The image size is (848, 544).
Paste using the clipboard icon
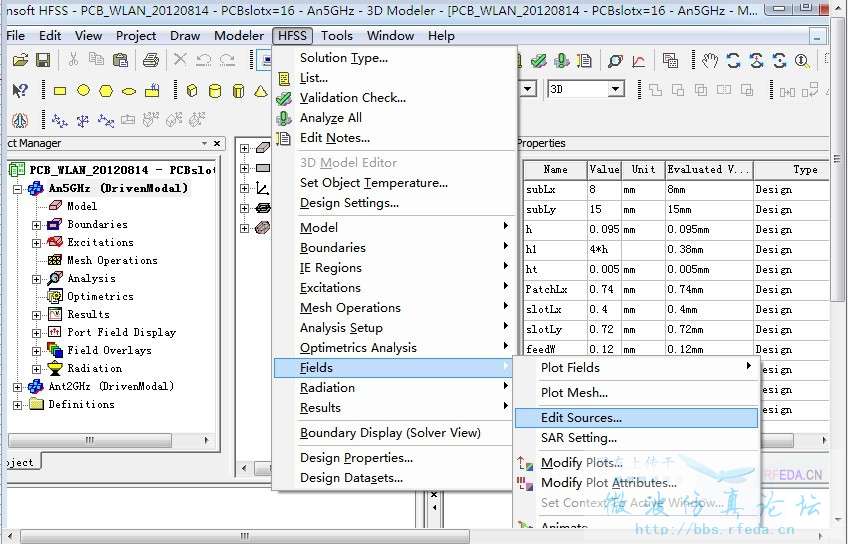[x=120, y=59]
